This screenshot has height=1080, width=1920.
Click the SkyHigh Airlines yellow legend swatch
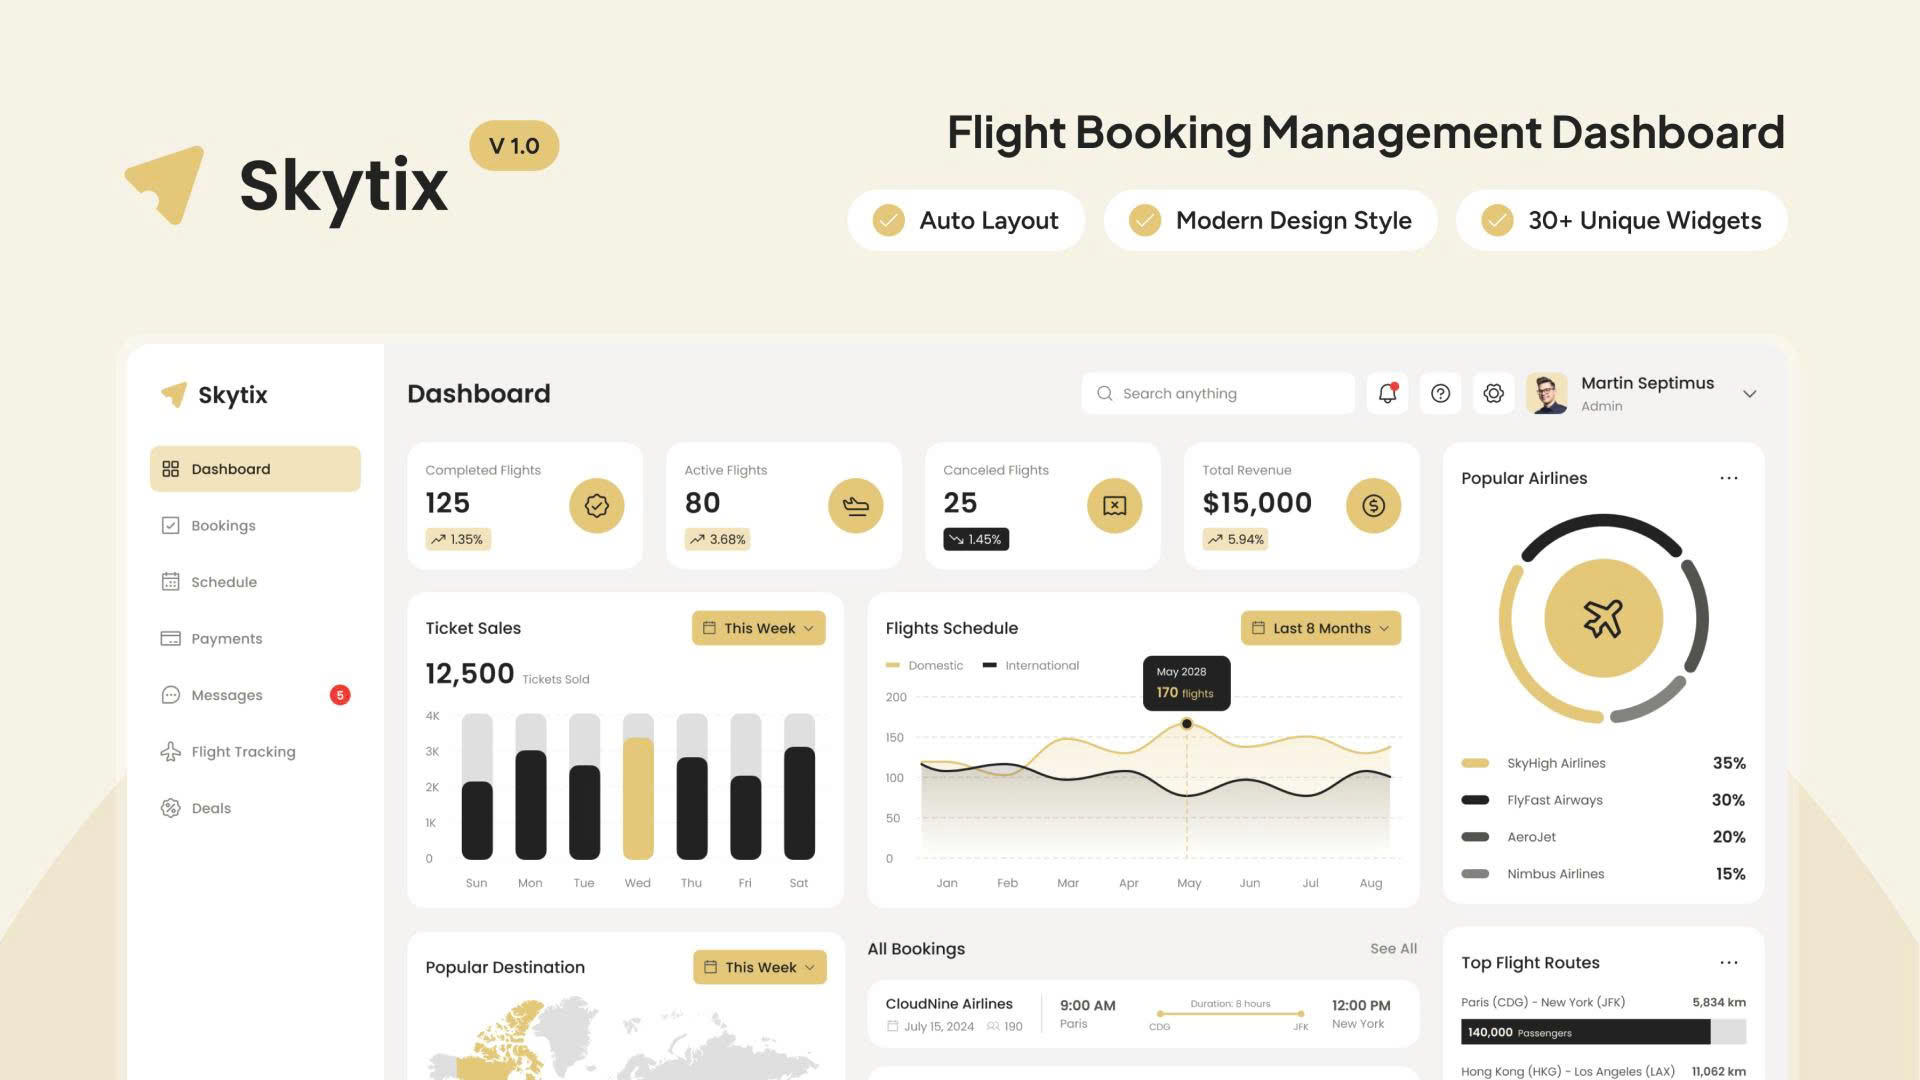coord(1475,763)
